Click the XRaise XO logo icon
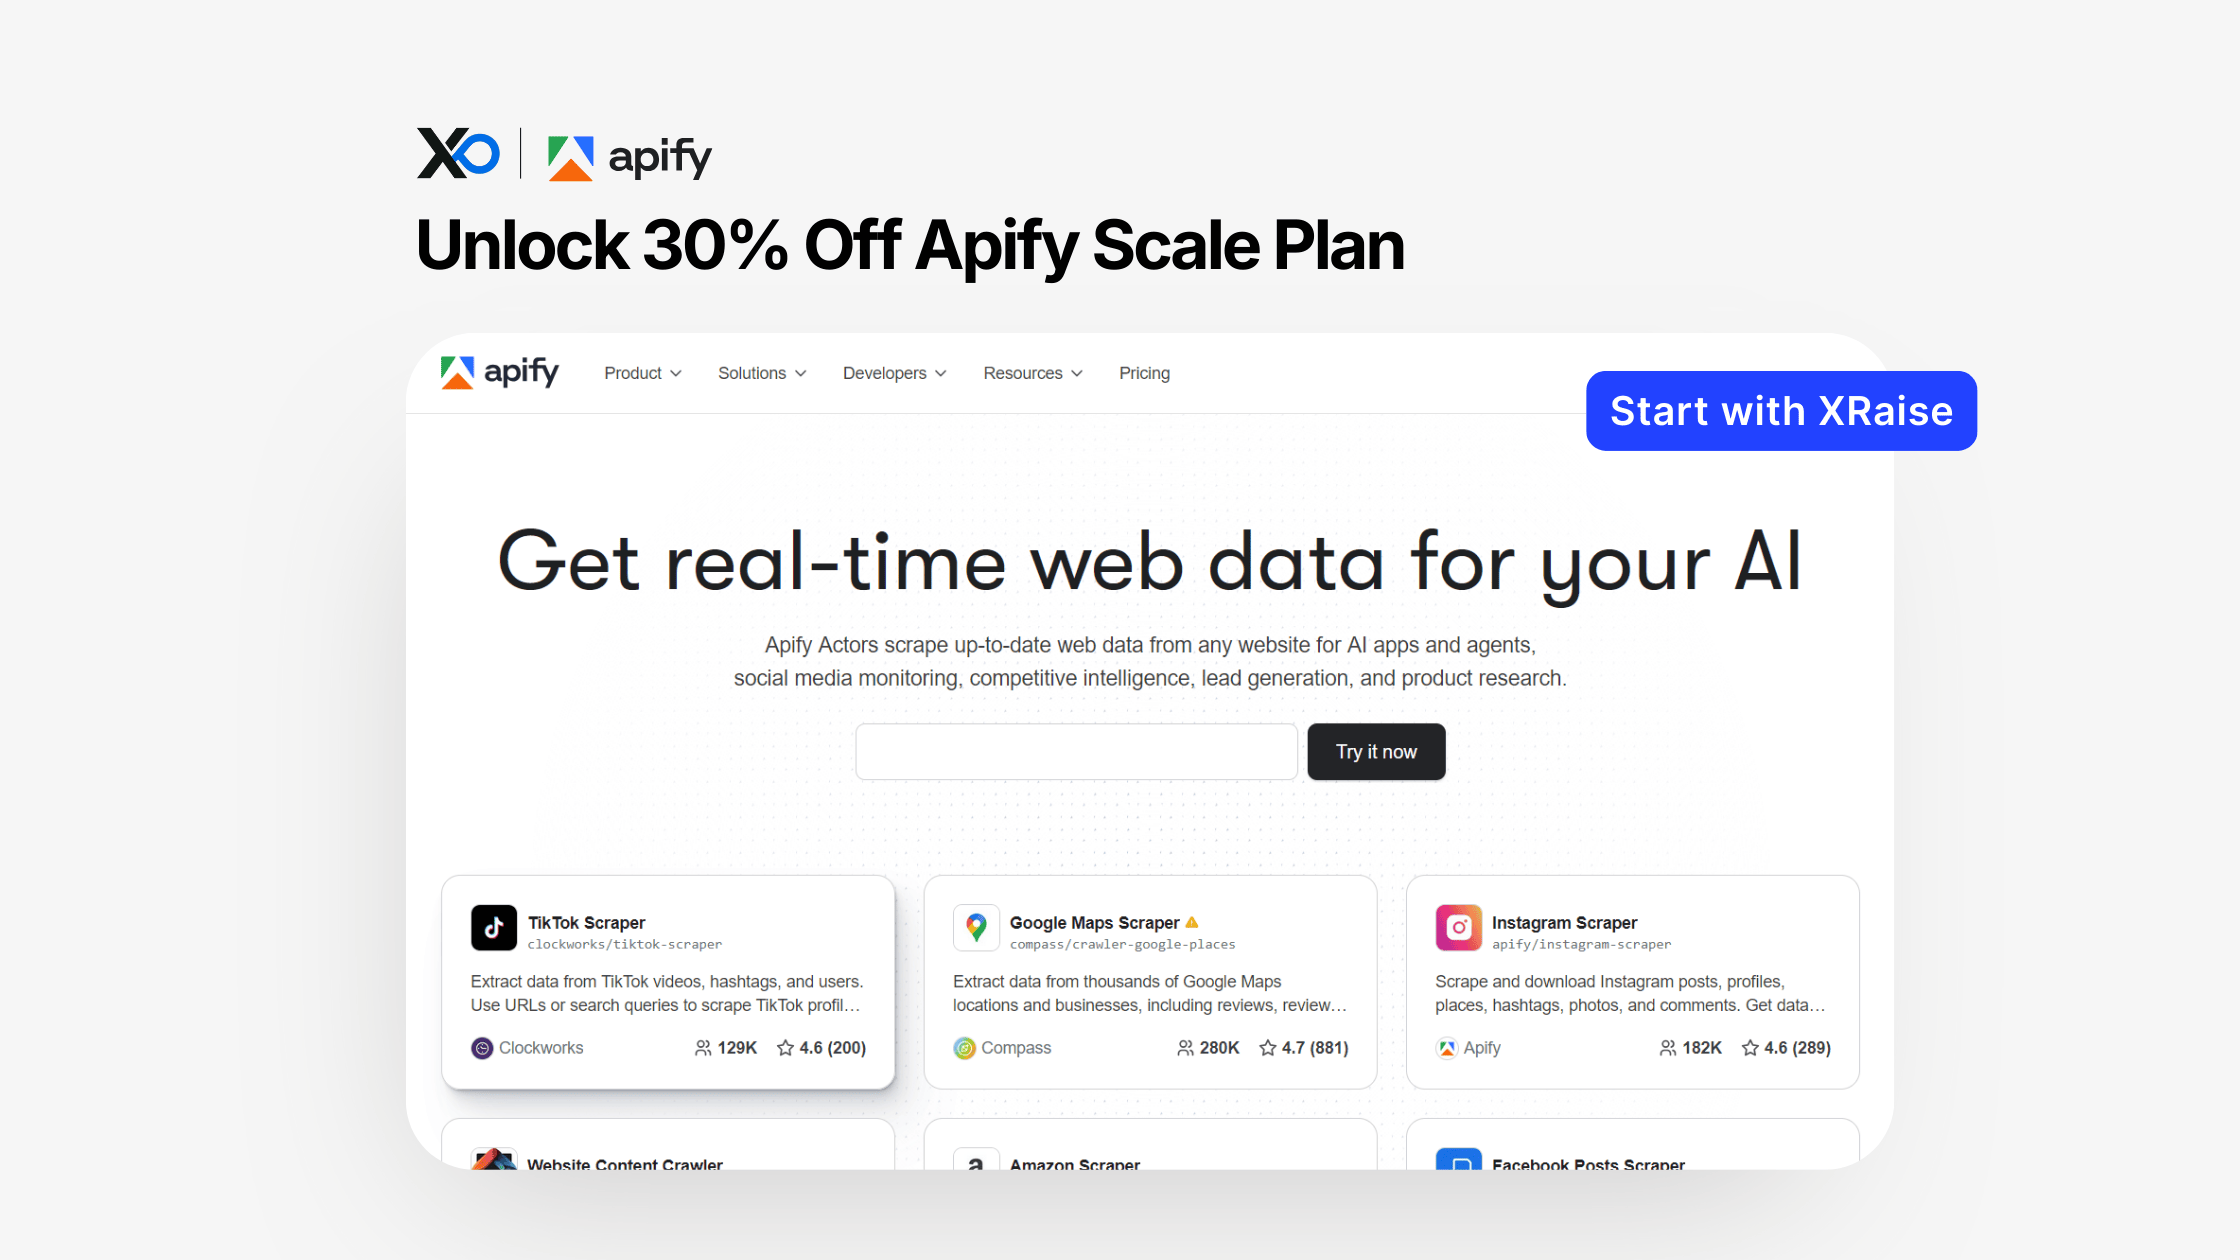The width and height of the screenshot is (2240, 1260). tap(458, 154)
